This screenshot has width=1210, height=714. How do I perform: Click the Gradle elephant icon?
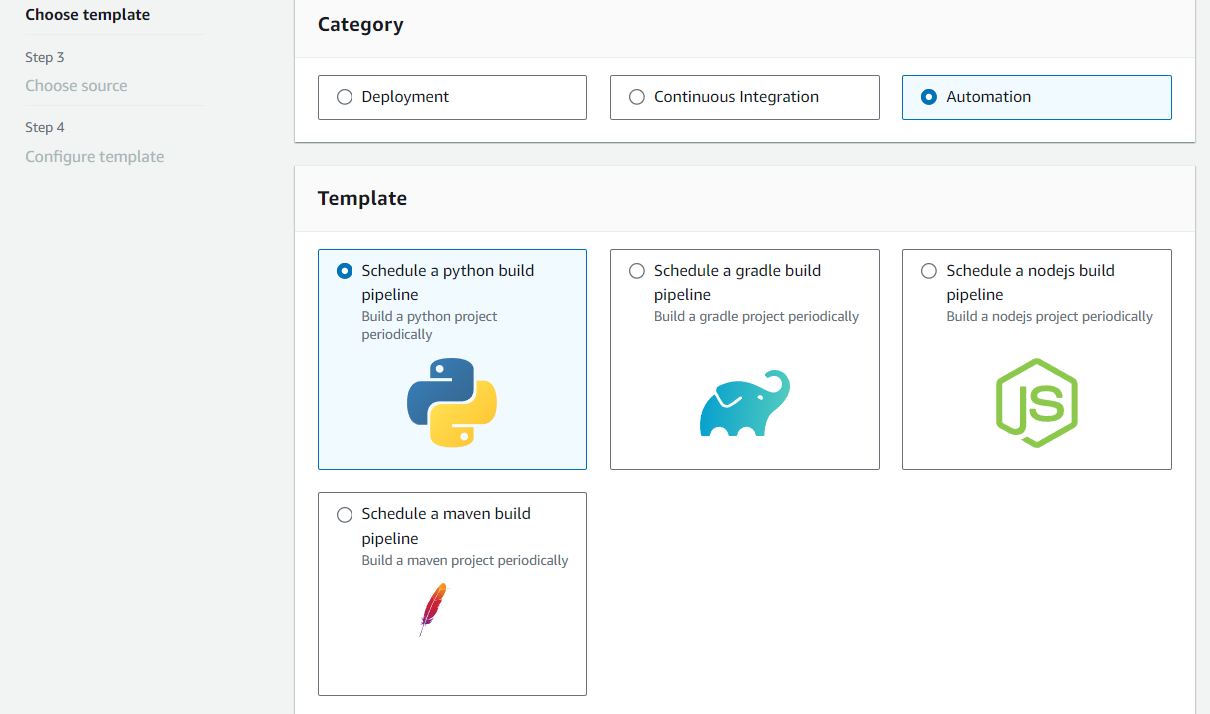[x=744, y=403]
